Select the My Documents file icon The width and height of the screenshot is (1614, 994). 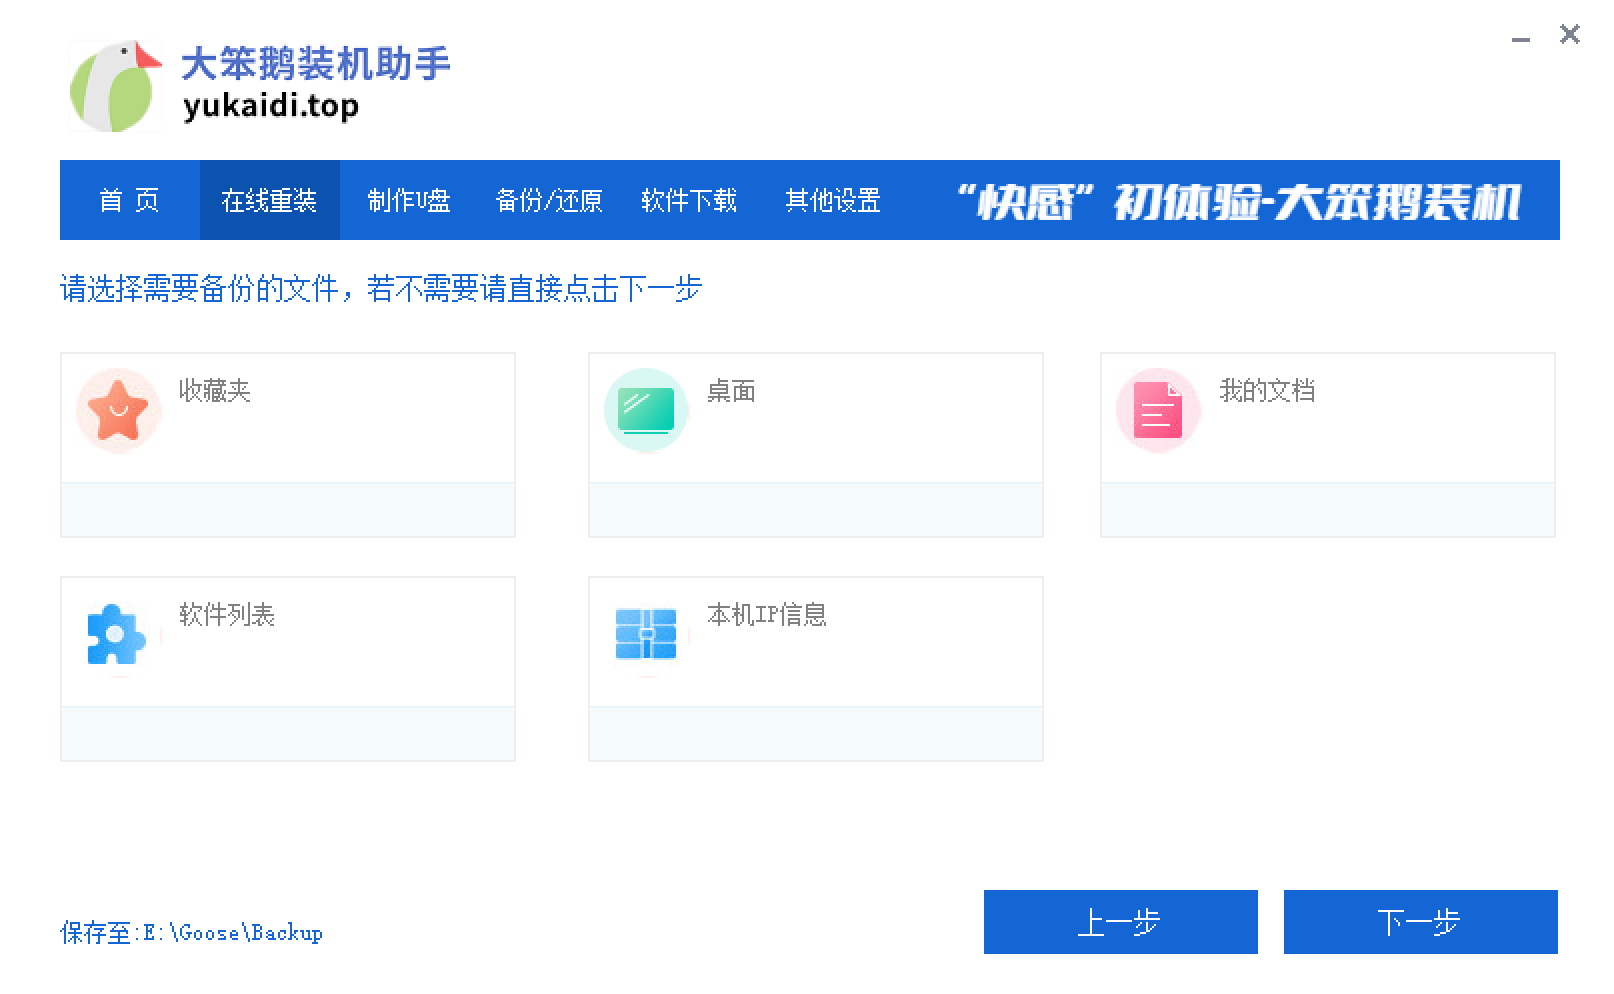pyautogui.click(x=1158, y=410)
